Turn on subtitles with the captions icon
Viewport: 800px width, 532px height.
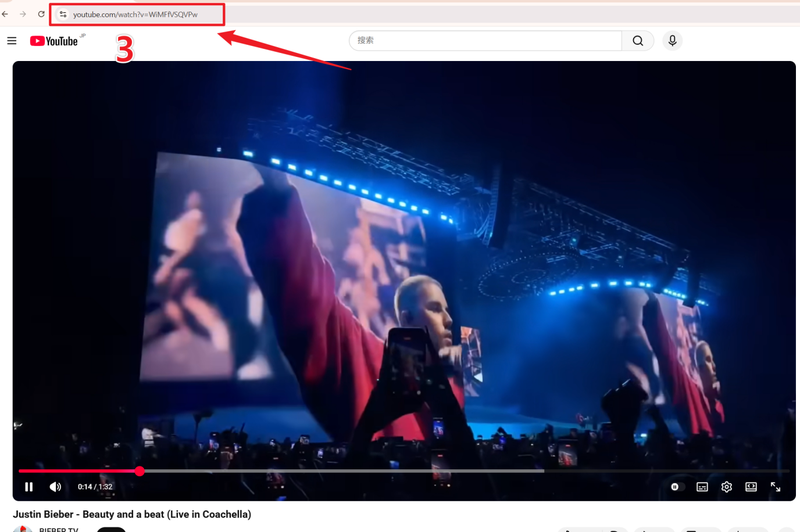(702, 487)
